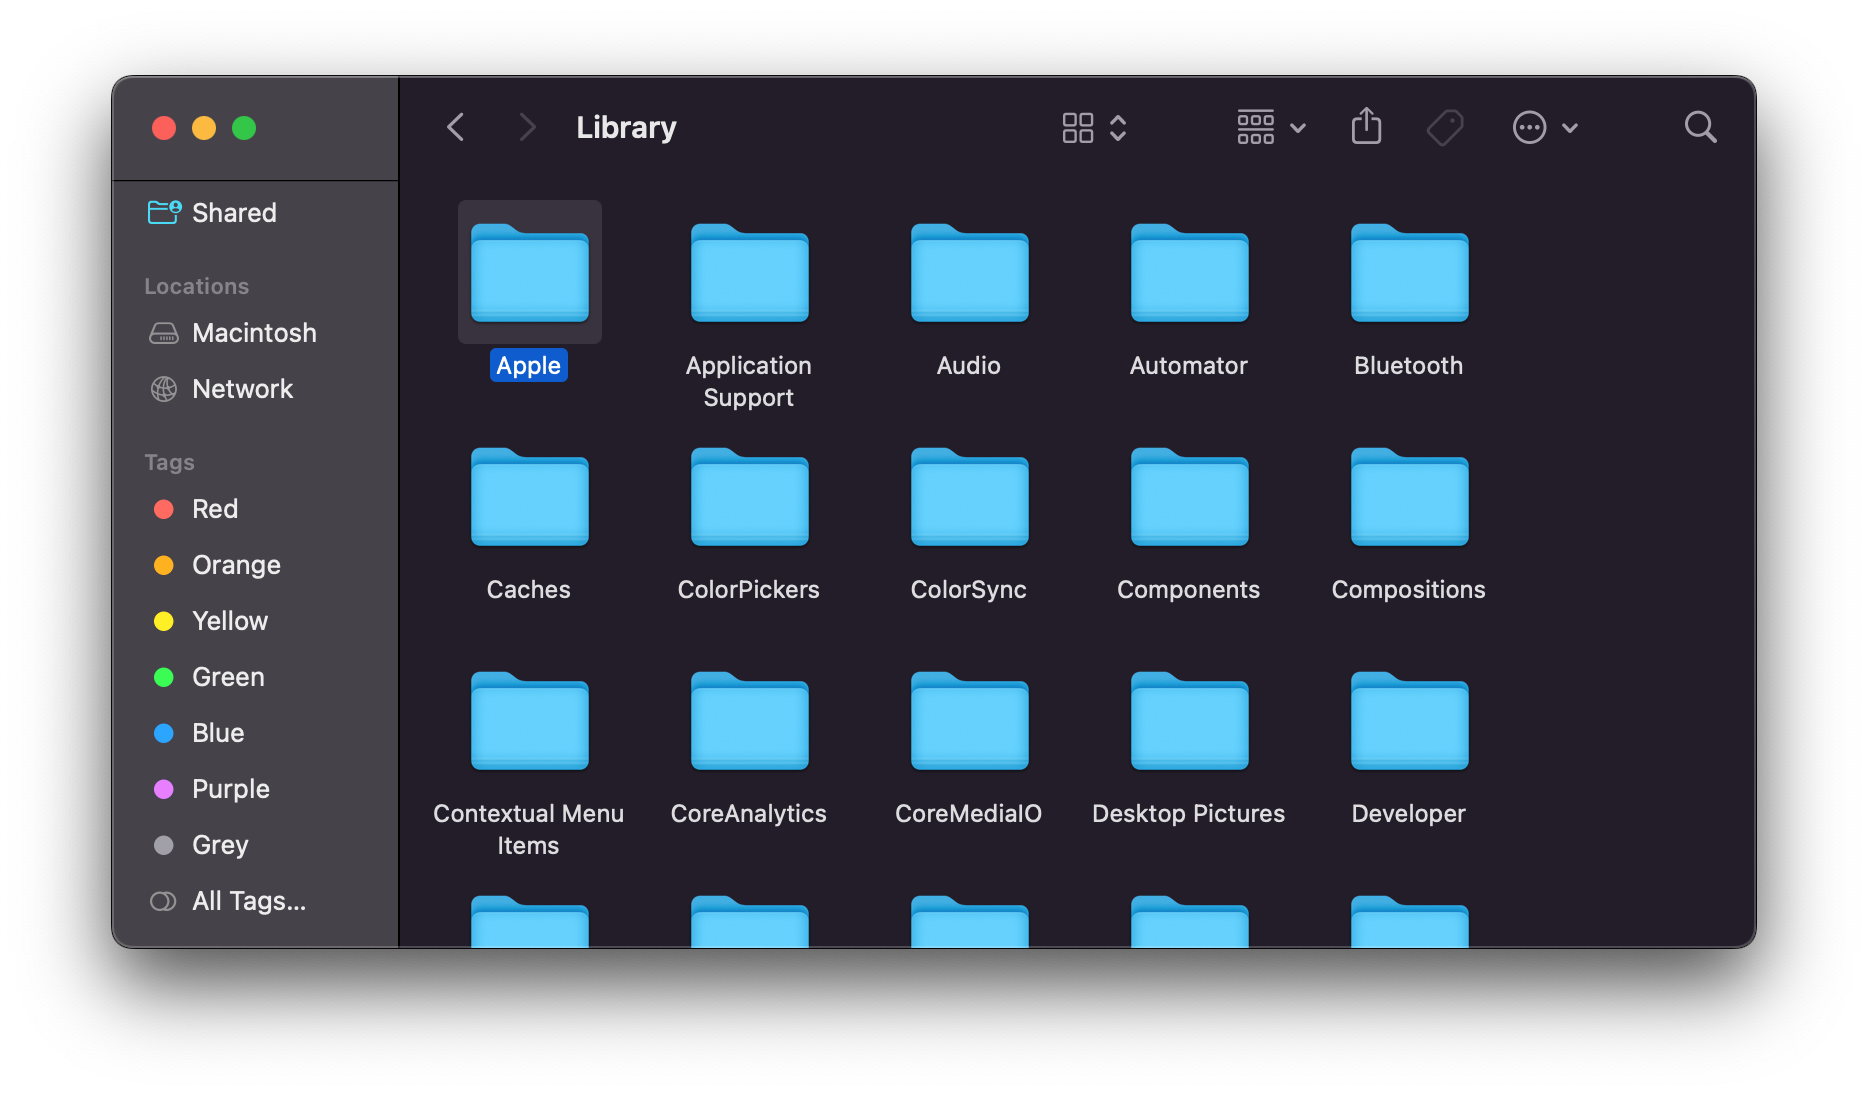Go forward with the forward arrow
The width and height of the screenshot is (1868, 1096).
527,127
